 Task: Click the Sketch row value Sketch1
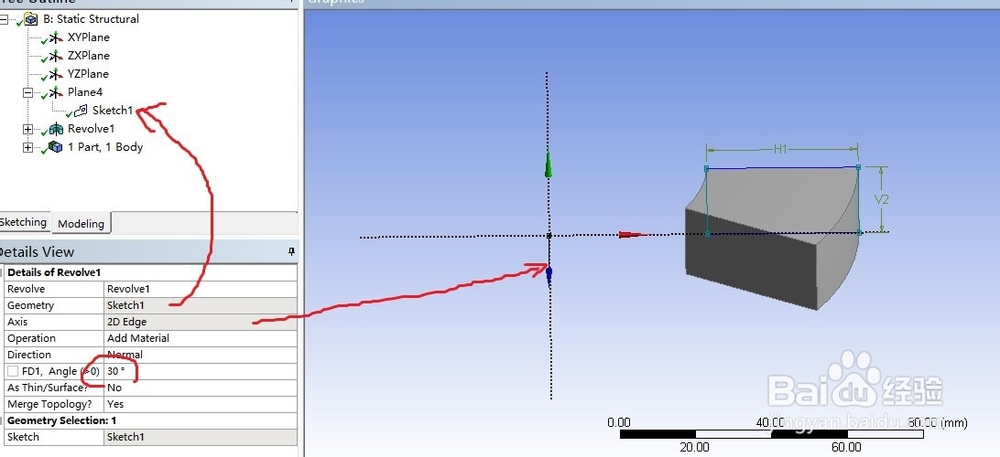(200, 437)
